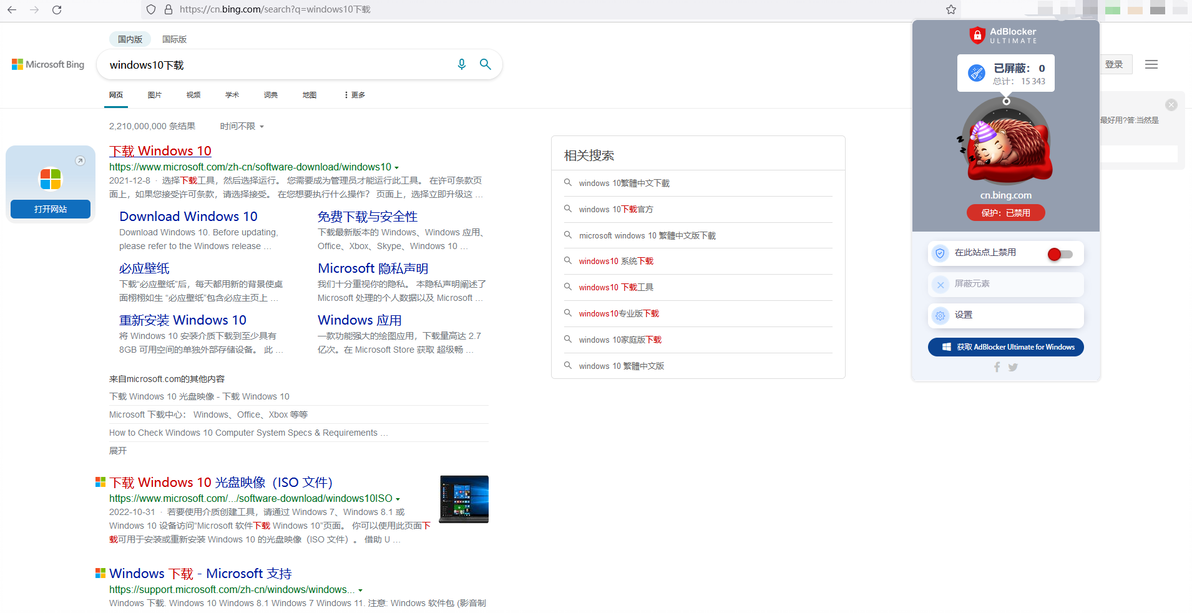Click related search windows 10 繁體中文版
The width and height of the screenshot is (1192, 613).
[x=621, y=366]
